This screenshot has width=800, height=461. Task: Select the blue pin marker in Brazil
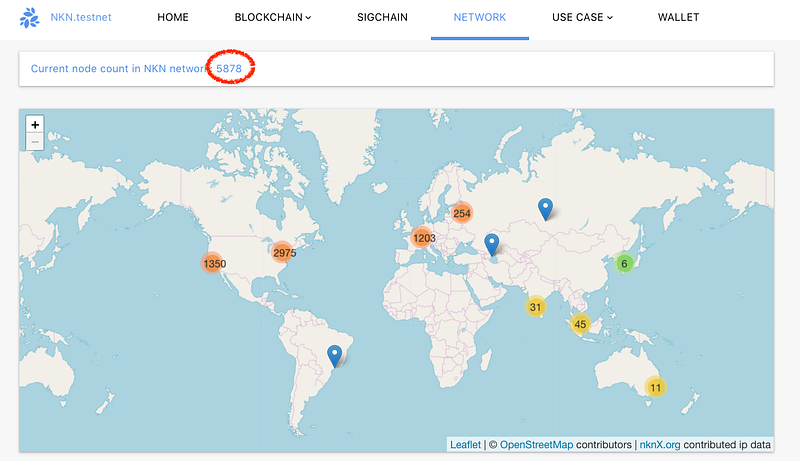click(x=335, y=356)
